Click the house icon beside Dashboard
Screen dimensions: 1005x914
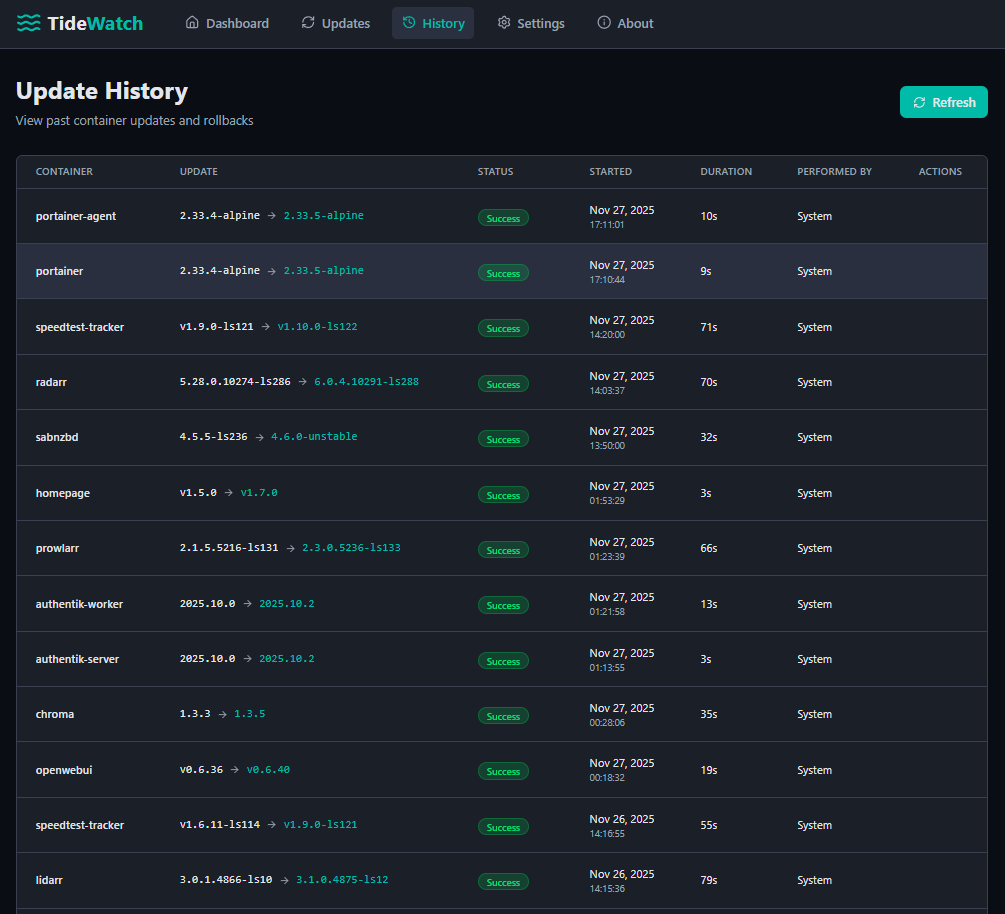point(192,23)
